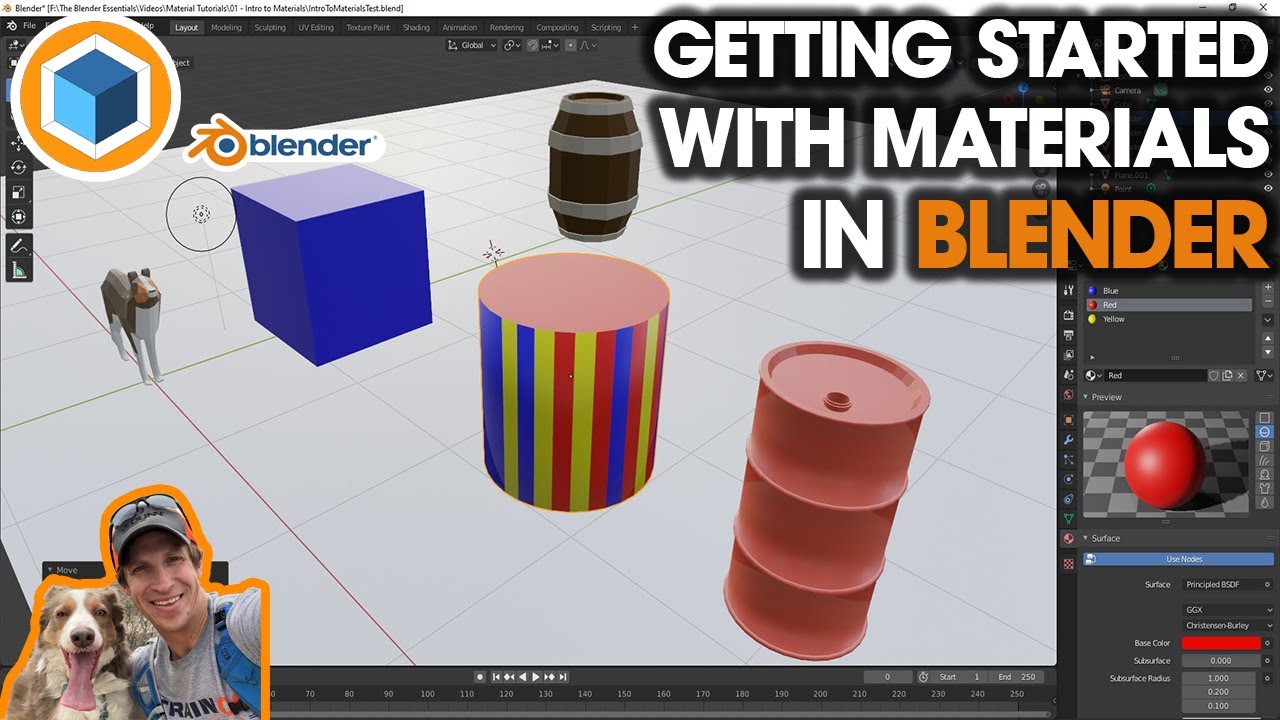Switch to the Sculpting workspace tab
This screenshot has width=1280, height=720.
[x=270, y=28]
